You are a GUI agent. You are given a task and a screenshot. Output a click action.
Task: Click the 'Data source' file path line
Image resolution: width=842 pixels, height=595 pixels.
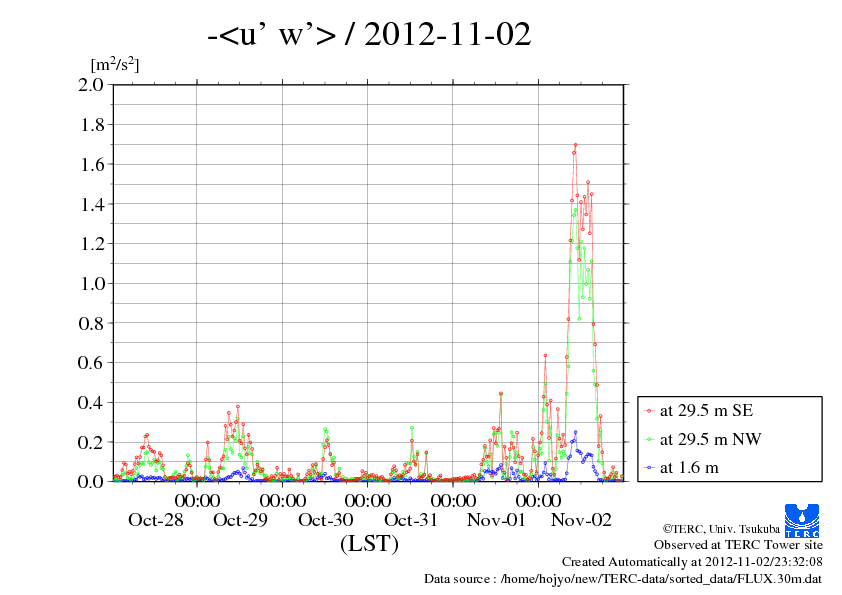click(623, 579)
